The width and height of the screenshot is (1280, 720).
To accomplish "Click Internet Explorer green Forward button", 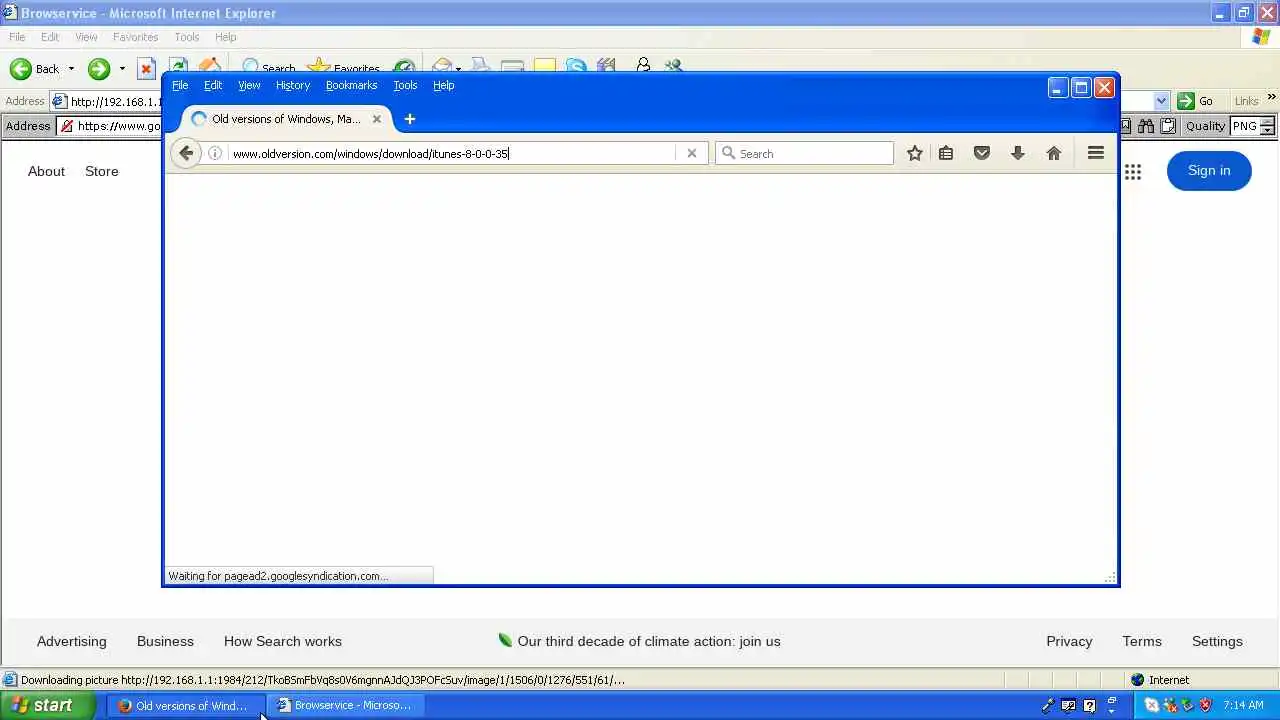I will click(98, 69).
